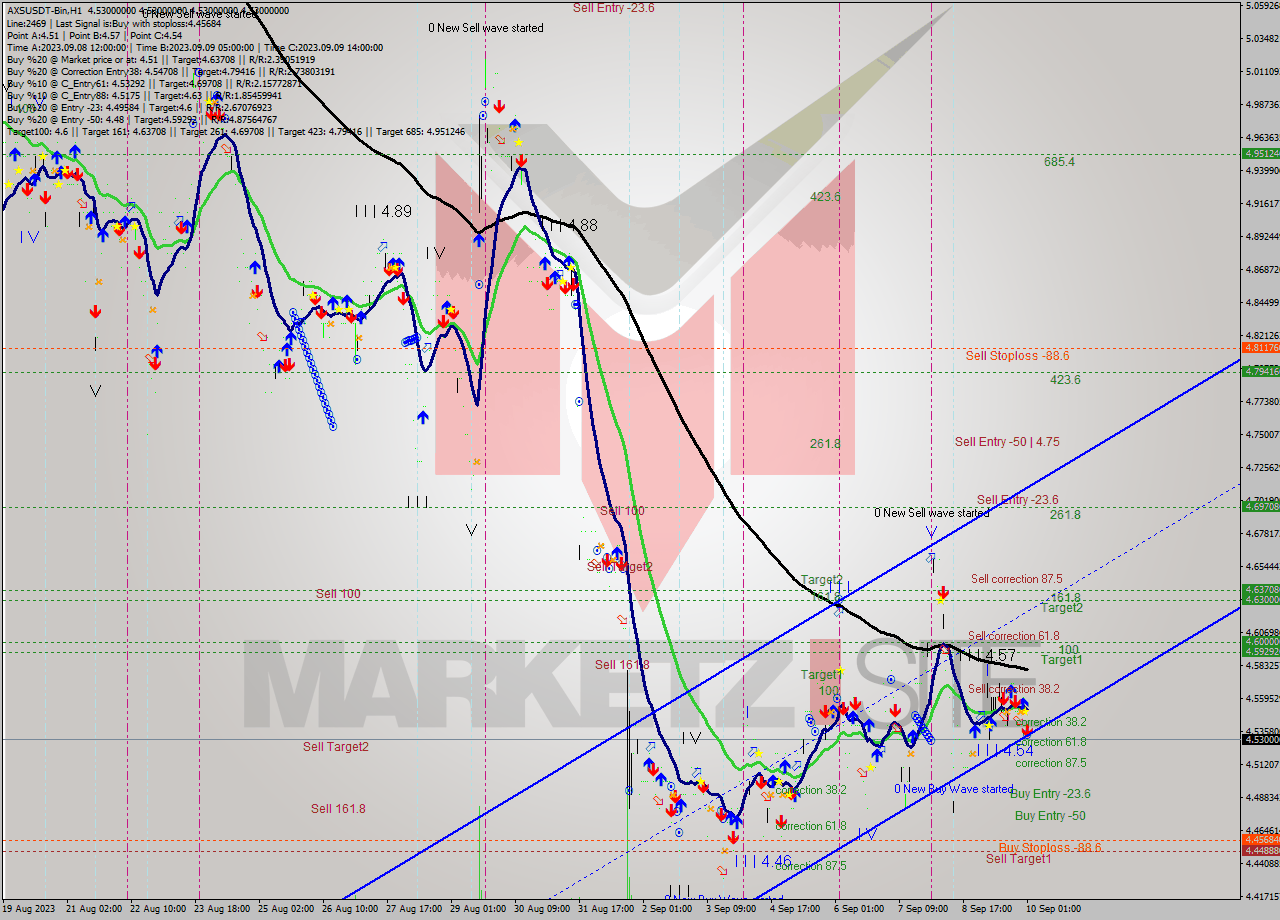Screen dimensions: 1280x920
Task: Click the green 4.63708 price tag
Action: tap(1260, 590)
